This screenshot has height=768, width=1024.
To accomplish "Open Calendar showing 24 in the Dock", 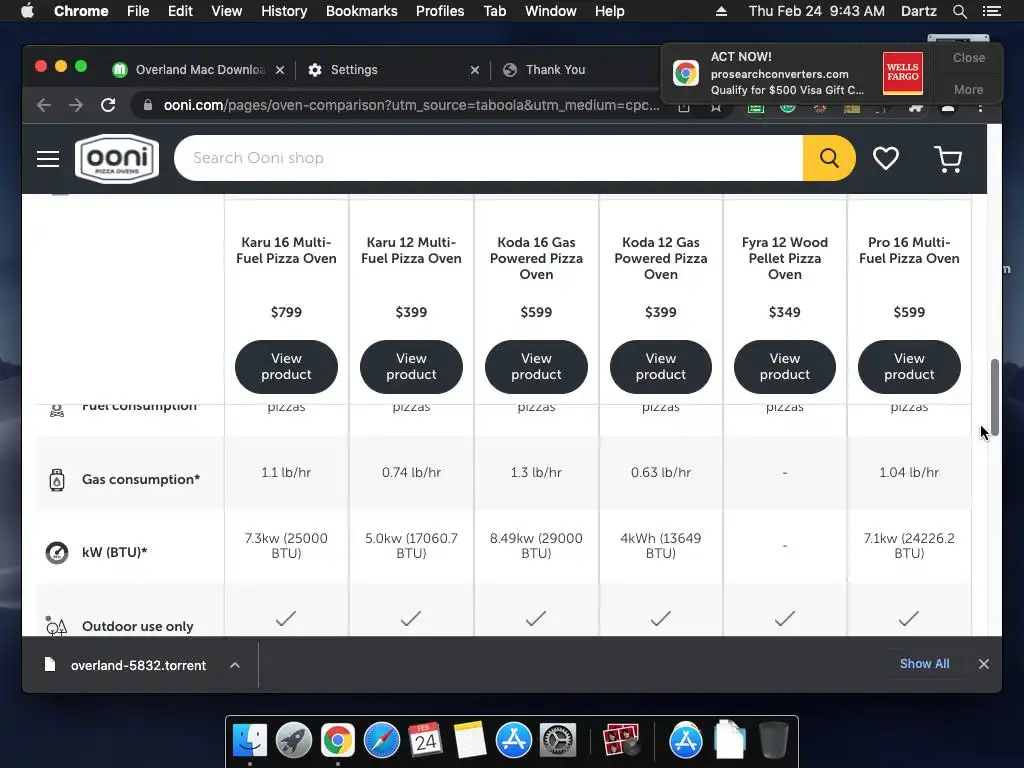I will coord(425,740).
